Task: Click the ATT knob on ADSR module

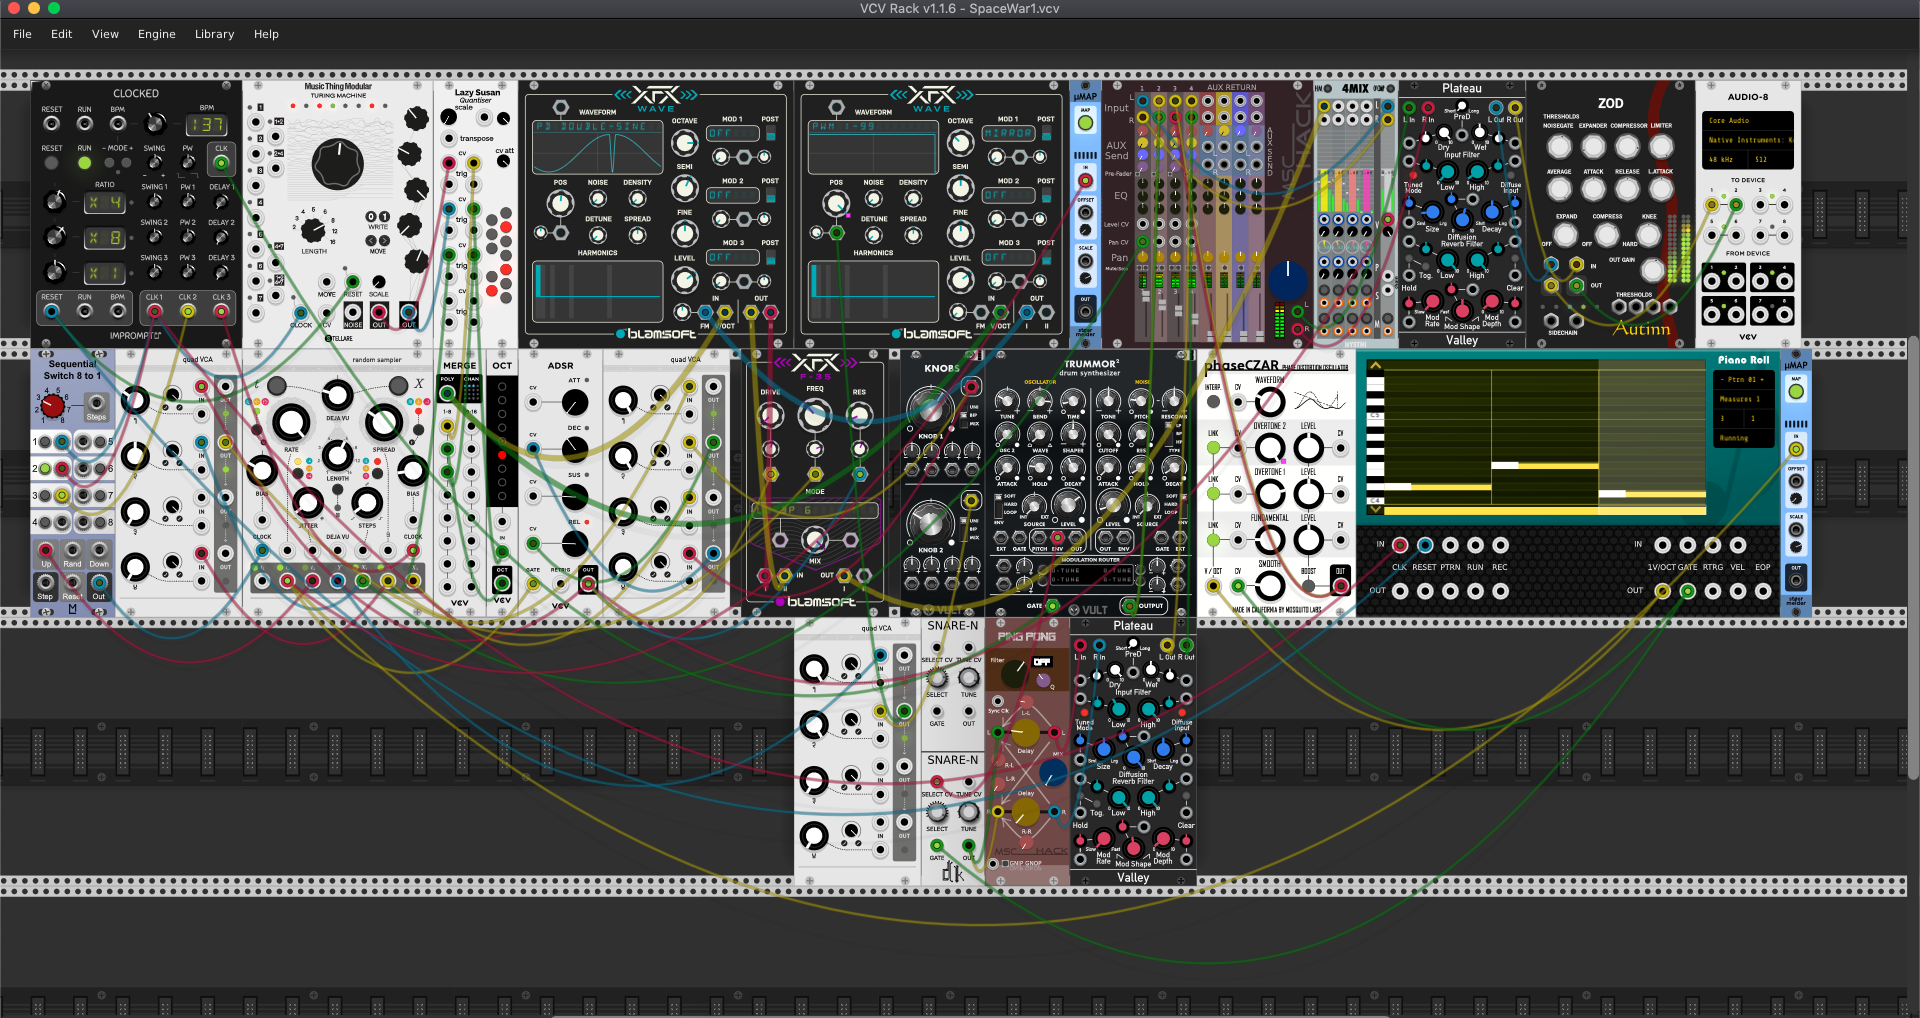Action: click(x=575, y=403)
